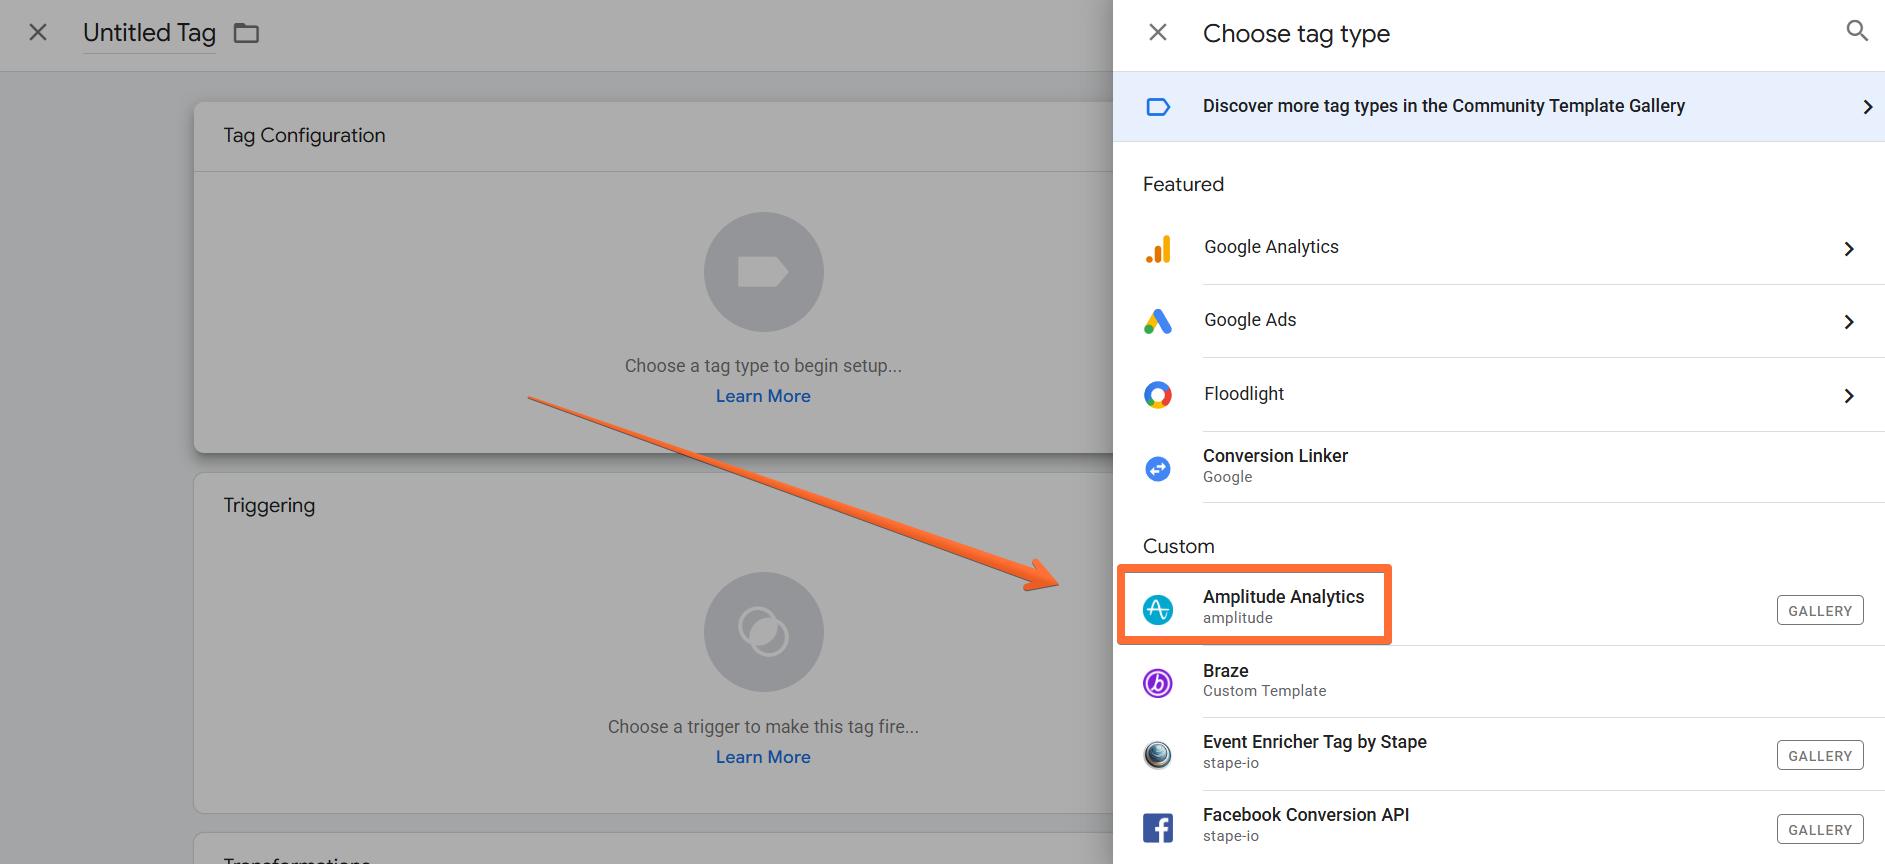Open folder icon next to Untitled Tag
Screen dimensions: 1885x864
point(246,33)
